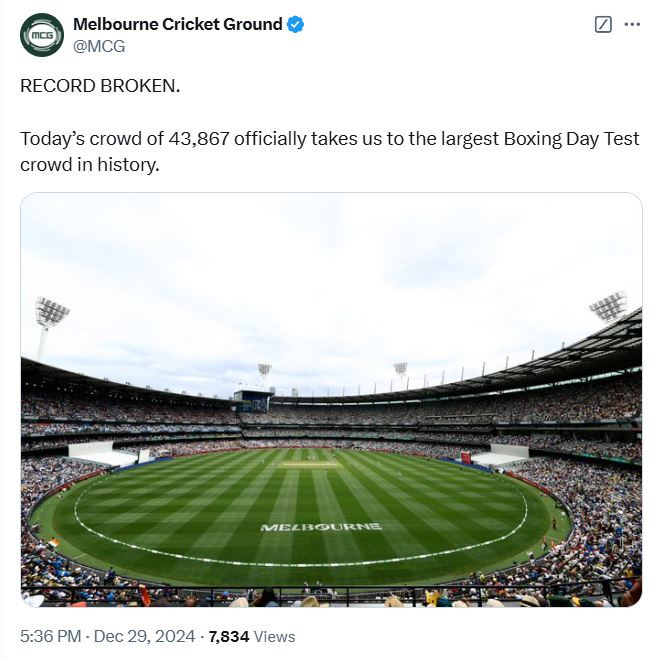The height and width of the screenshot is (660, 660).
Task: Open the three-dot more options menu
Action: 632,25
